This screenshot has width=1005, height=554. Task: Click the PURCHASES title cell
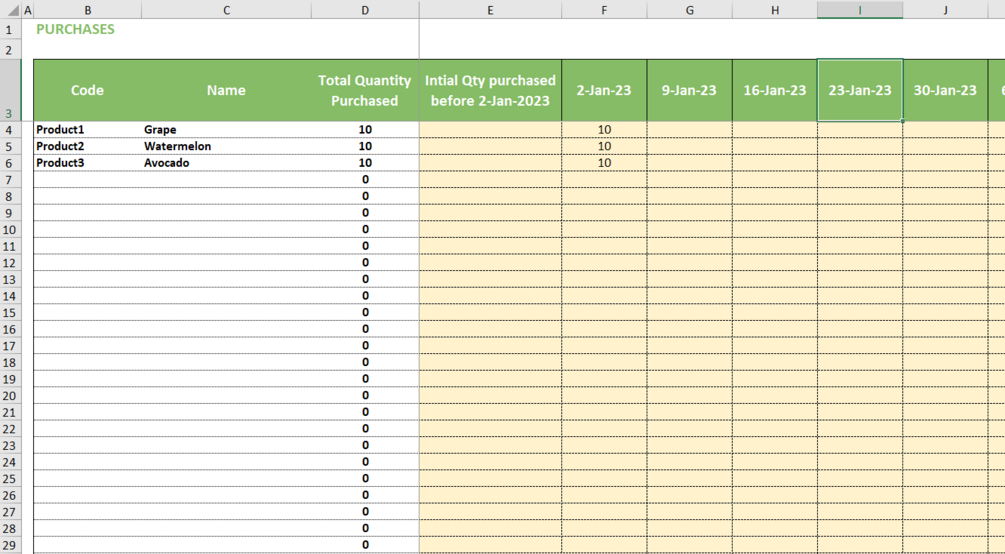pyautogui.click(x=75, y=29)
